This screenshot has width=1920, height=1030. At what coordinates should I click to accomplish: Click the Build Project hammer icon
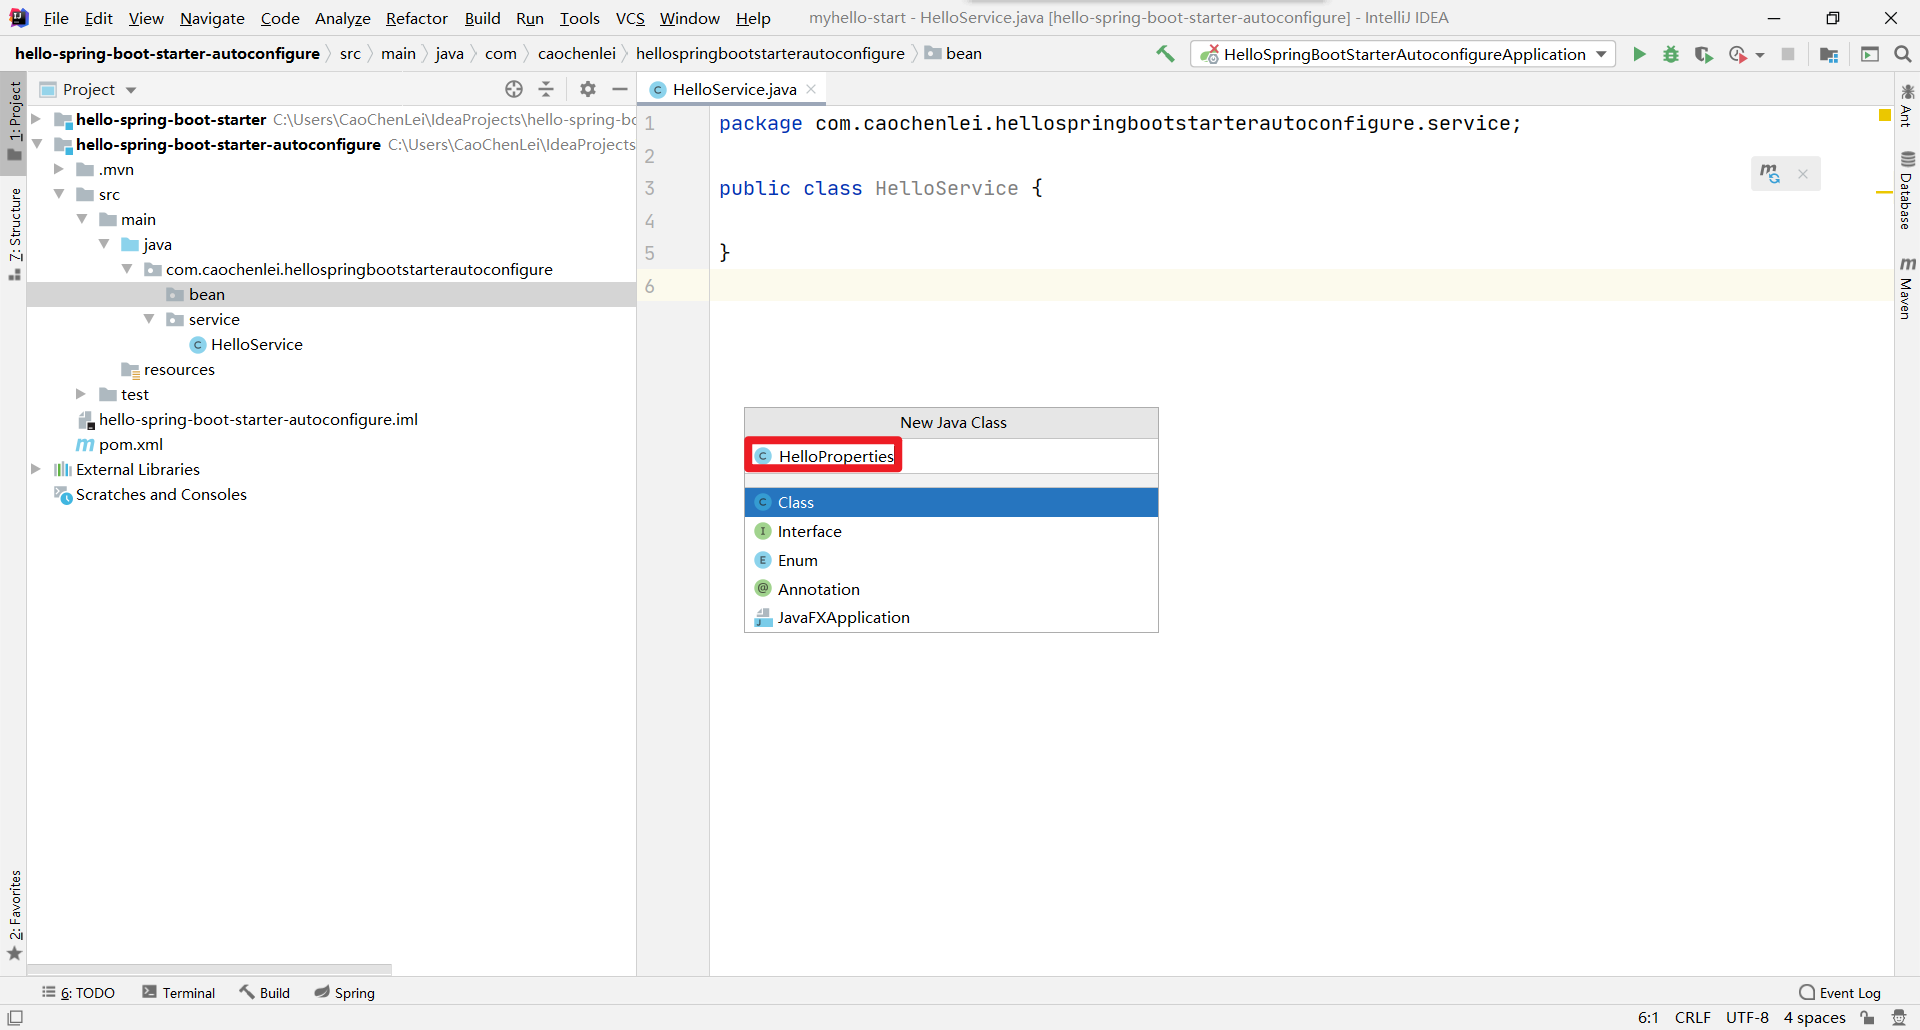(1165, 54)
